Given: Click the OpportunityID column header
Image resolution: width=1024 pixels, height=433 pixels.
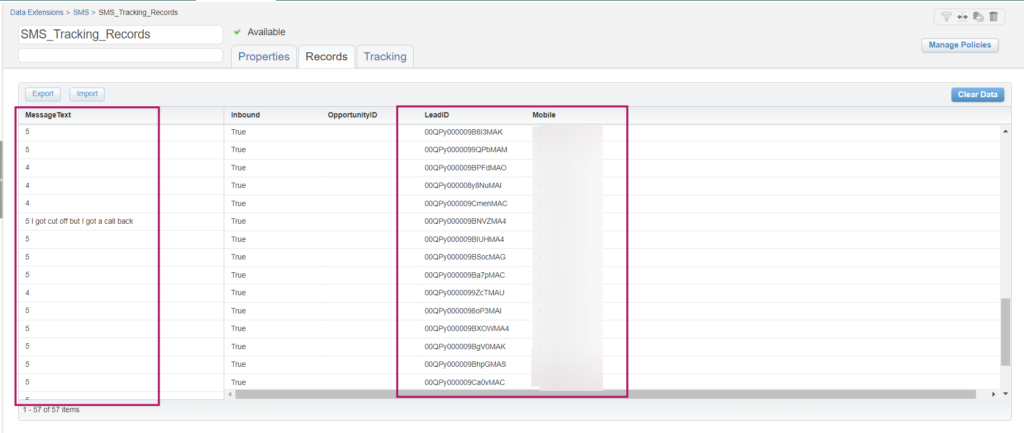Looking at the screenshot, I should 353,115.
